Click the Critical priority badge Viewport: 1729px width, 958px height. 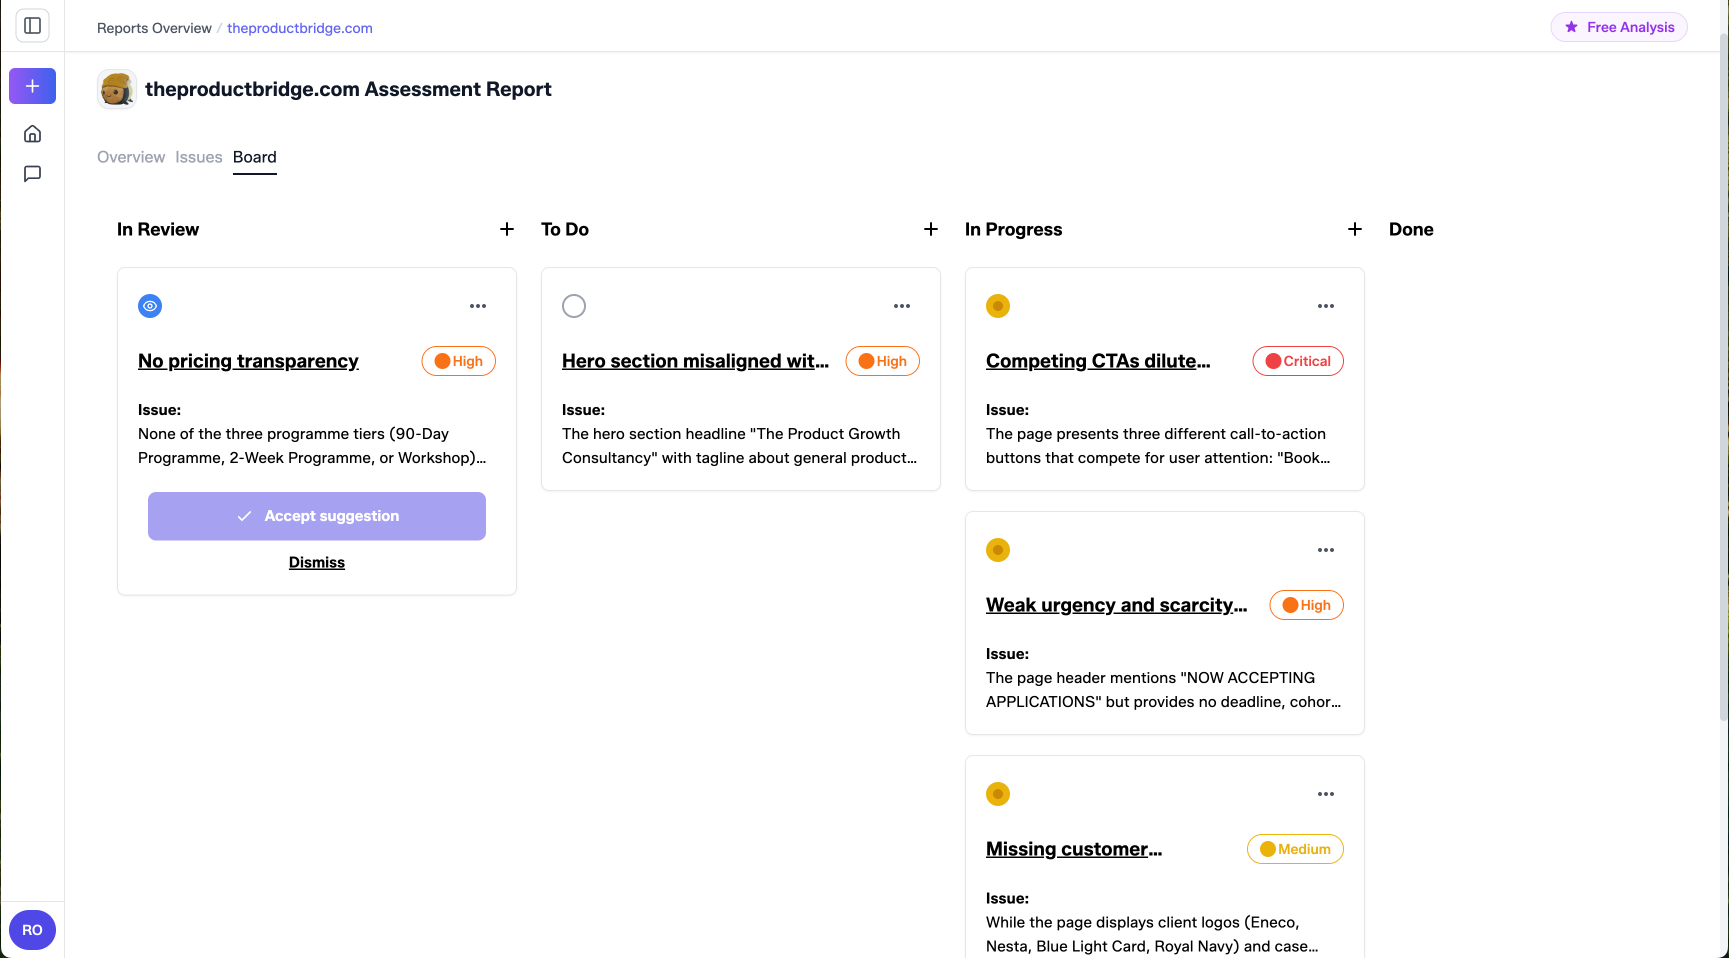[x=1298, y=361]
